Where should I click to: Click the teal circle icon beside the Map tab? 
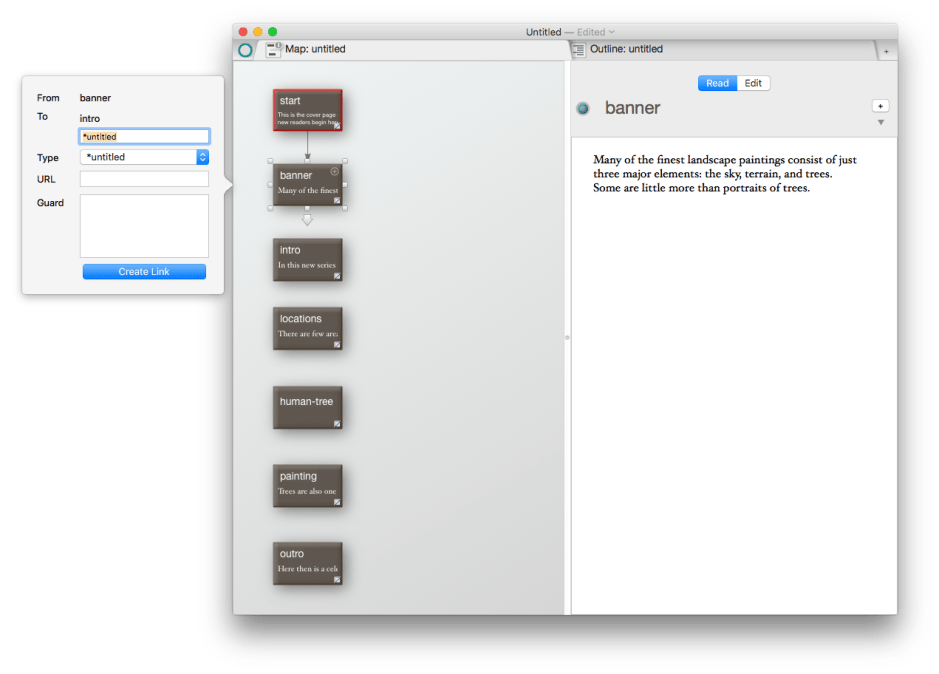pos(245,50)
